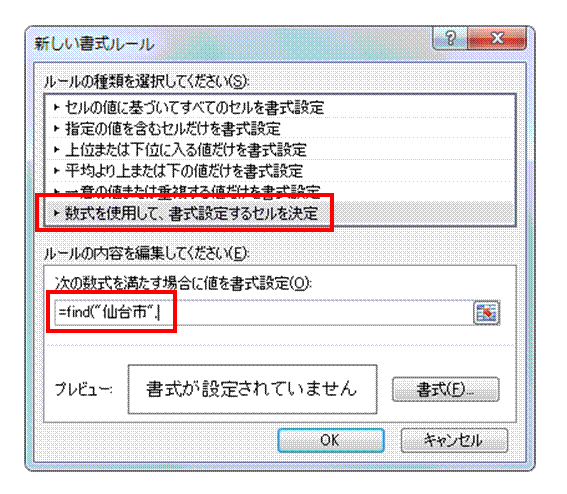Open help with the question mark icon
The height and width of the screenshot is (494, 567).
pyautogui.click(x=450, y=38)
